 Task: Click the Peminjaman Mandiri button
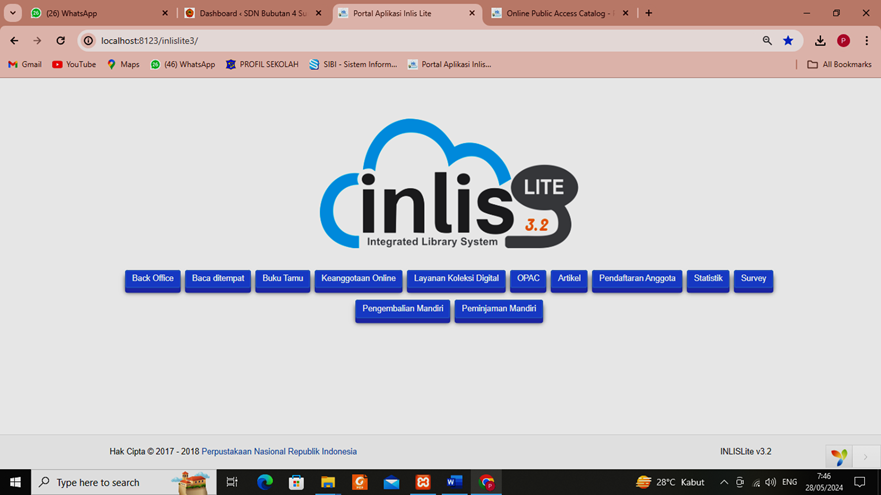coord(498,309)
